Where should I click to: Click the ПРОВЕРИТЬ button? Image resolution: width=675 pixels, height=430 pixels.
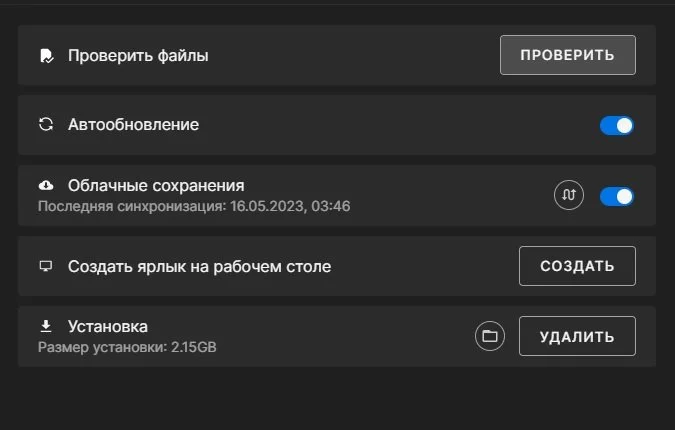click(x=568, y=55)
